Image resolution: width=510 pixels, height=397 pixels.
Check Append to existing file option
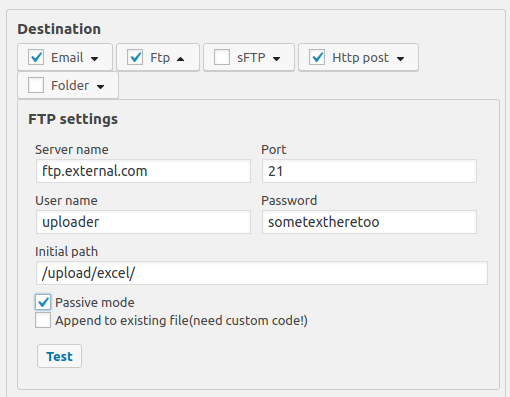coord(43,320)
